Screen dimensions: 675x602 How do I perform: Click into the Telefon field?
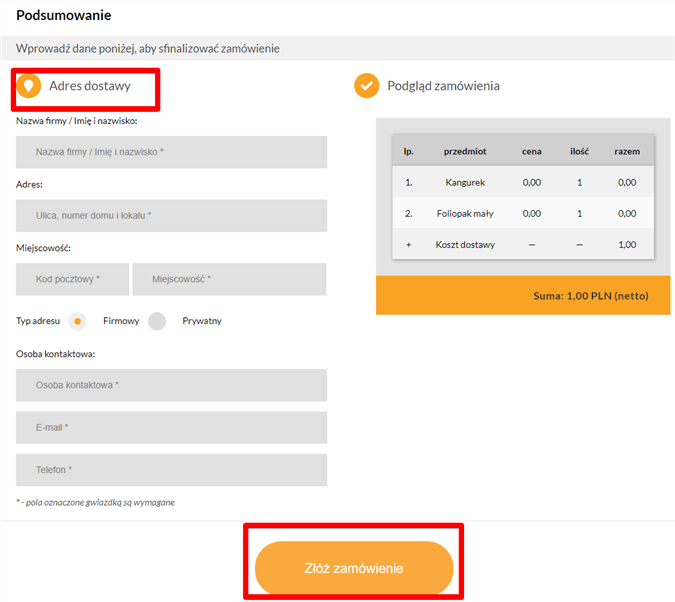pos(171,469)
